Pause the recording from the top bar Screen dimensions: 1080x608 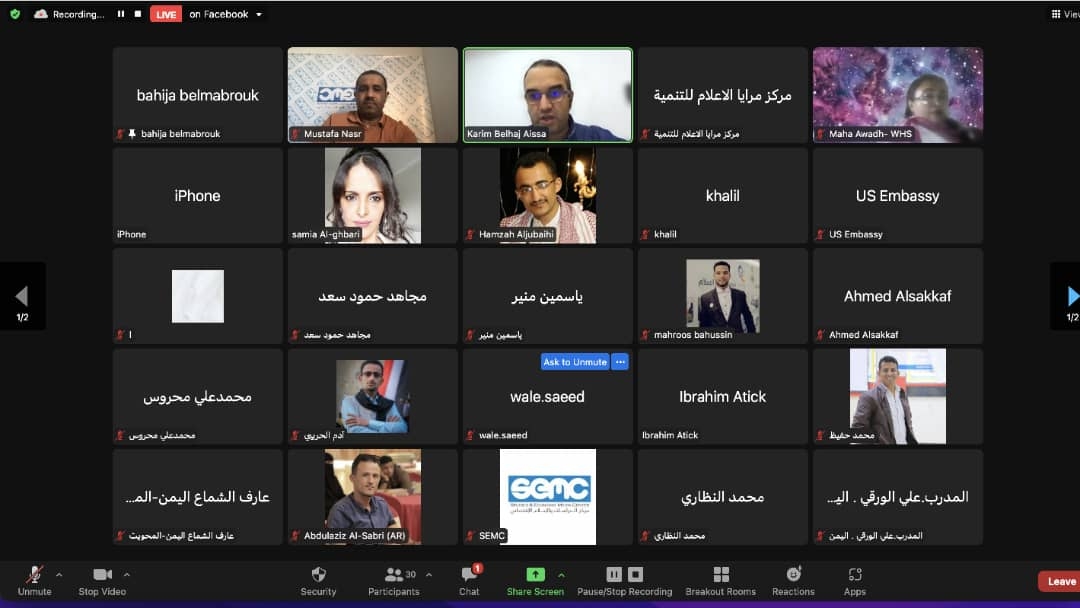[x=120, y=14]
